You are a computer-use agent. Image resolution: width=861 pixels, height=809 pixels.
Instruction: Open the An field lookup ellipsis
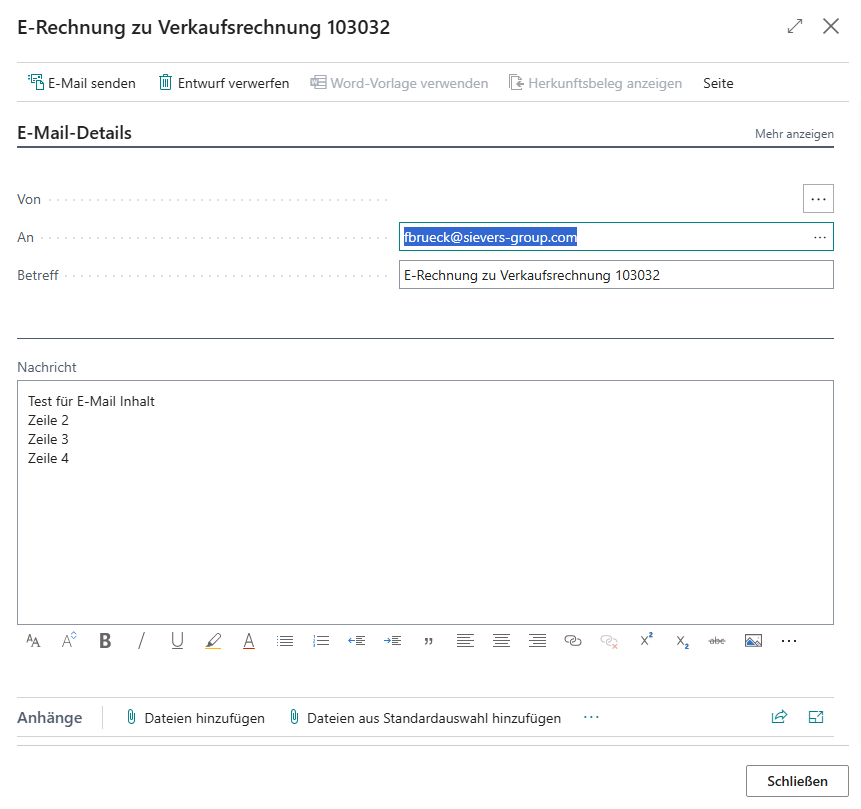click(820, 236)
